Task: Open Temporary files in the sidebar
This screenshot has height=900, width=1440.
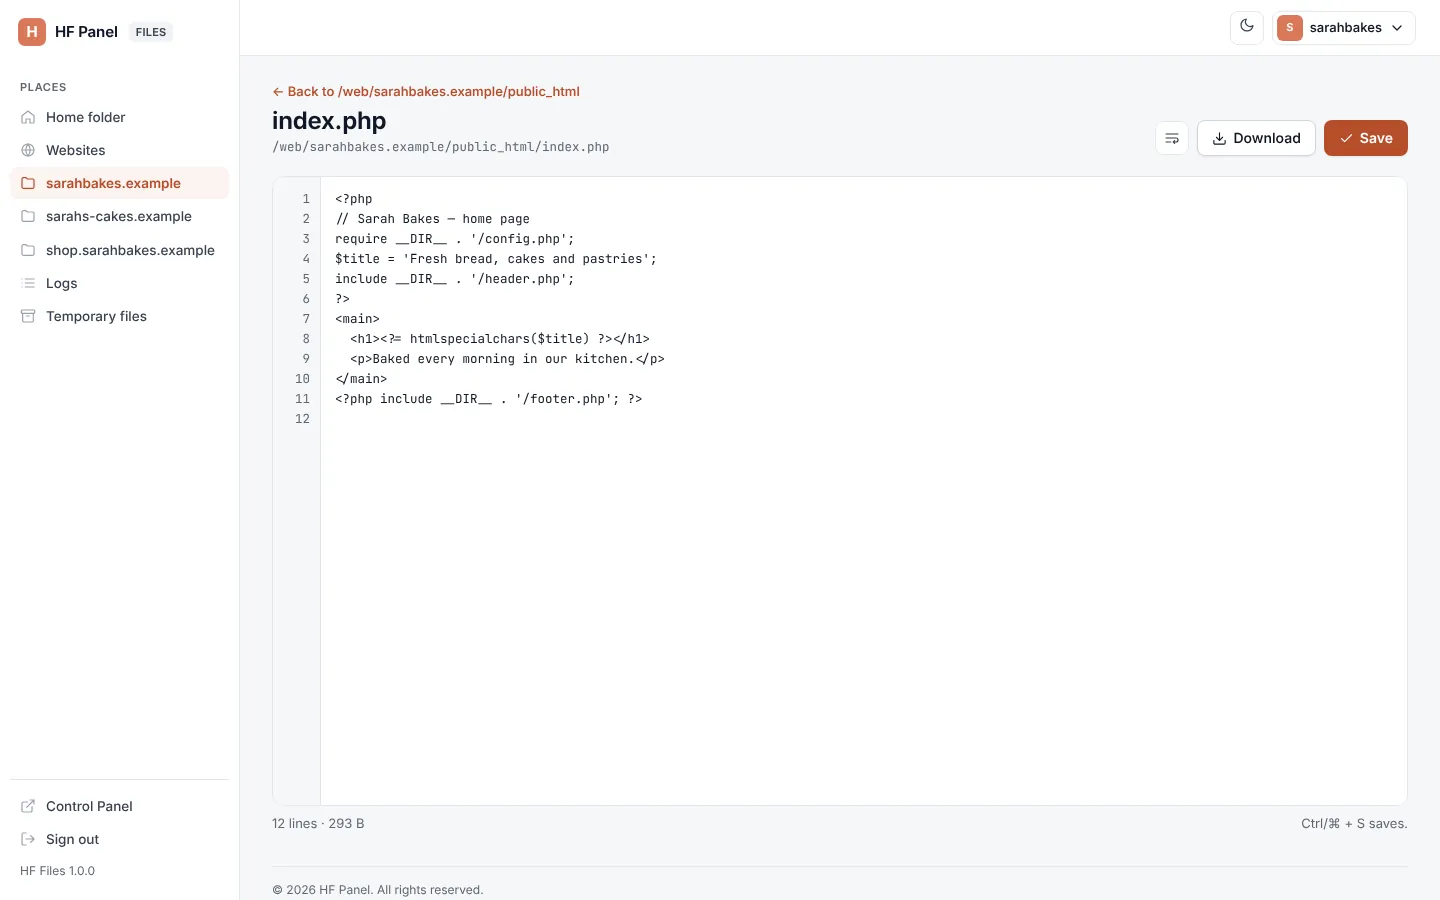Action: click(119, 316)
